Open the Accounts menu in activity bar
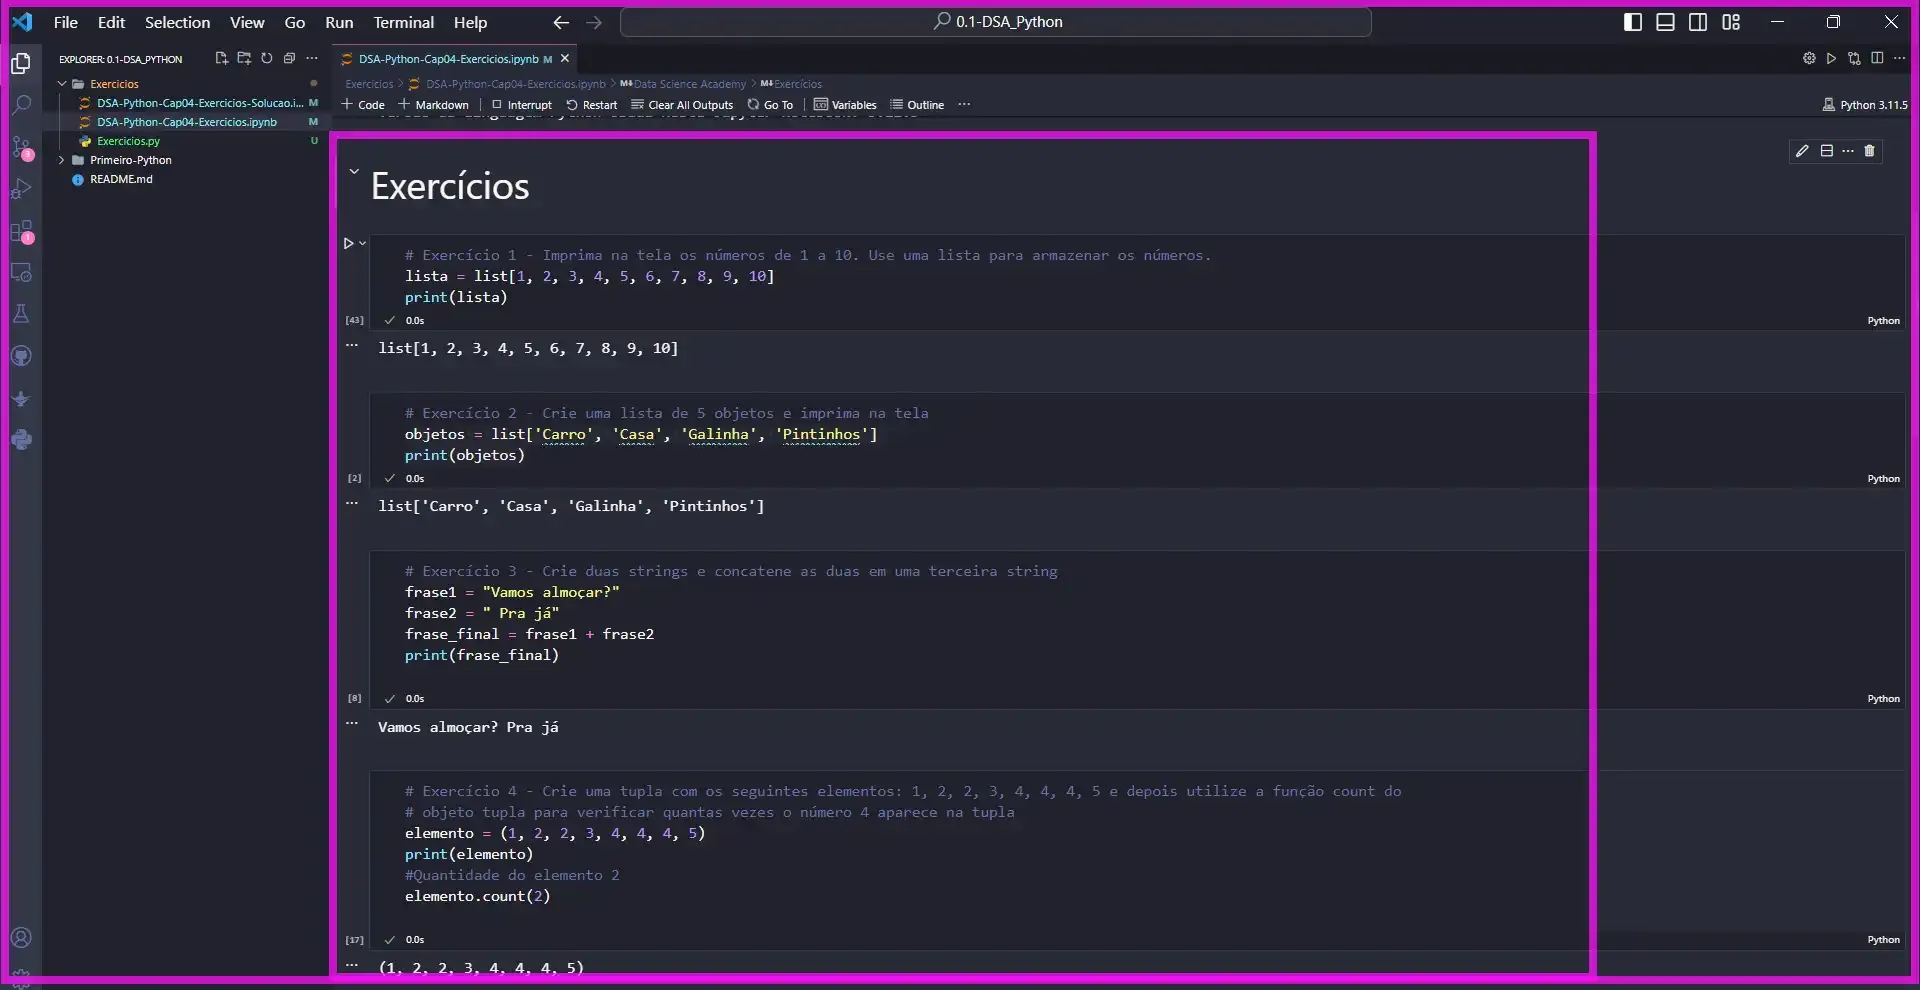This screenshot has width=1920, height=990. 21,937
